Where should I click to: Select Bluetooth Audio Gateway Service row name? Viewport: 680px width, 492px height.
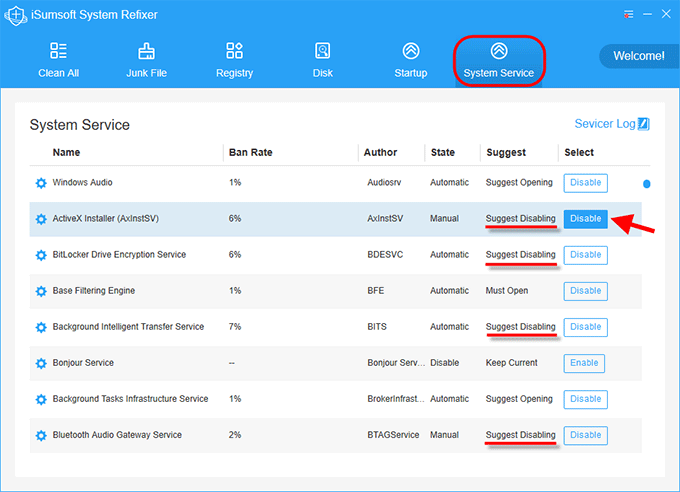click(117, 435)
